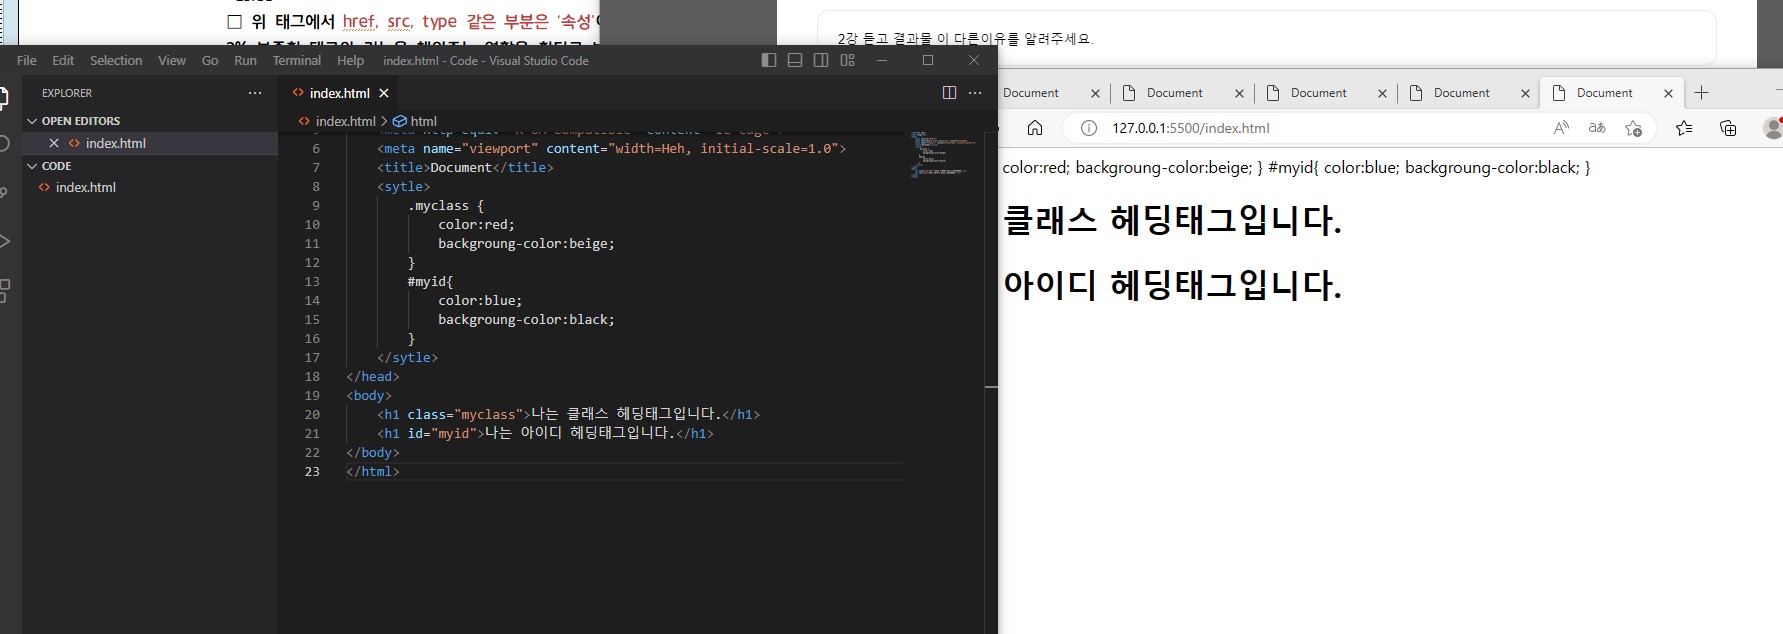The image size is (1783, 634).
Task: Click the Translate icon in the address bar
Action: (1597, 128)
